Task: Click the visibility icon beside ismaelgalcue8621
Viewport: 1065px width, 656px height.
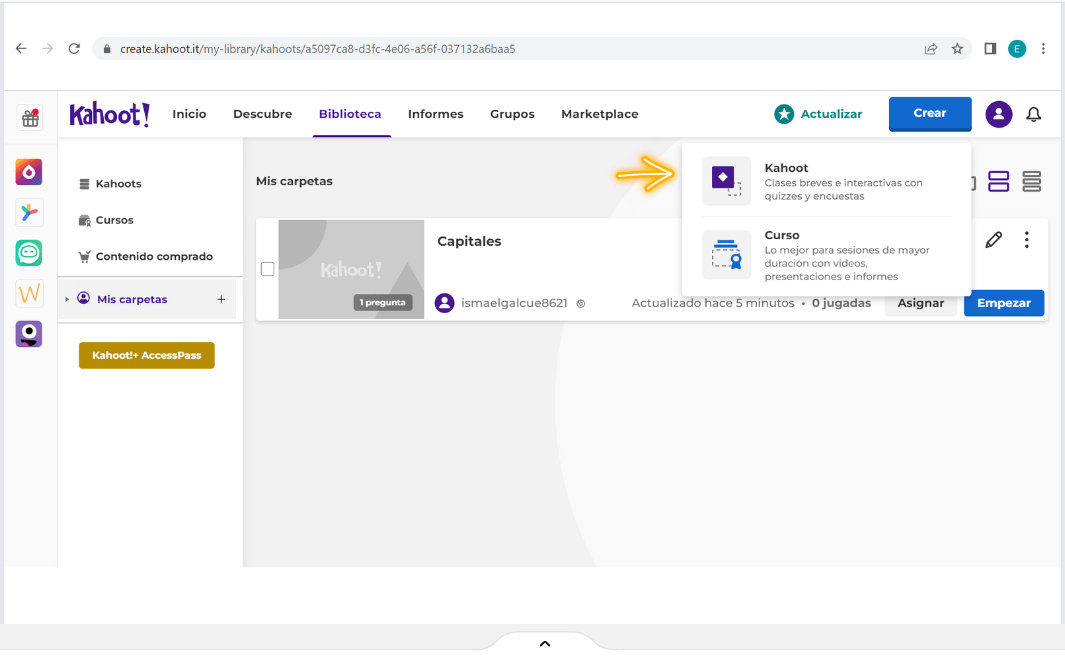Action: coord(581,304)
